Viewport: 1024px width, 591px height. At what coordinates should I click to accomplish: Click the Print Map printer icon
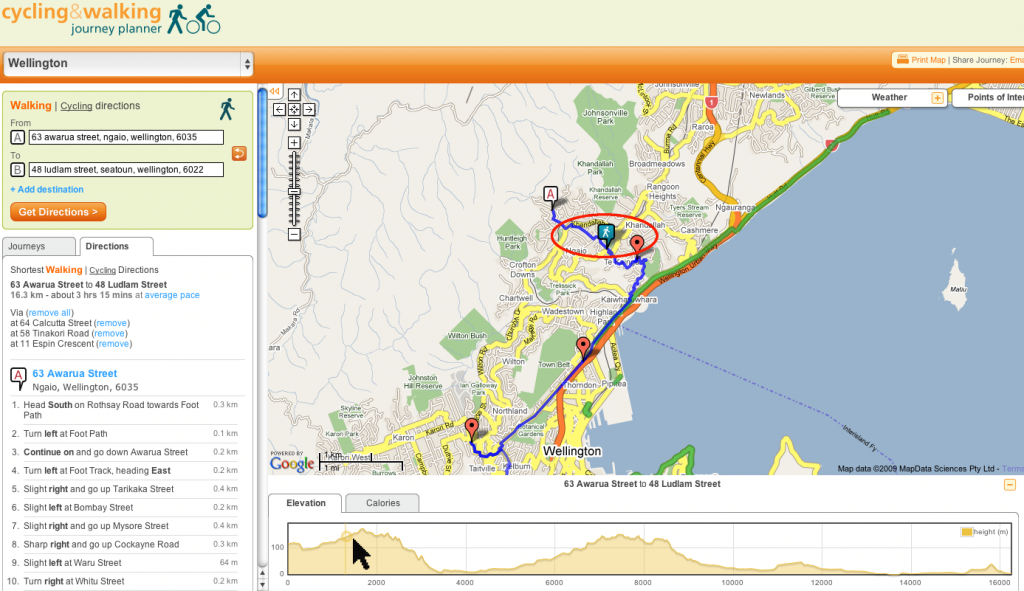[903, 59]
